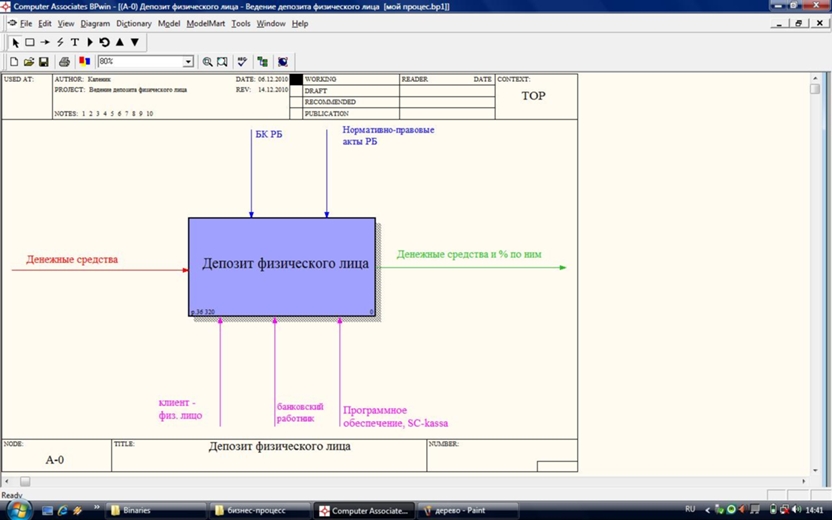The height and width of the screenshot is (520, 832).
Task: Open the Tools menu
Action: tap(241, 24)
